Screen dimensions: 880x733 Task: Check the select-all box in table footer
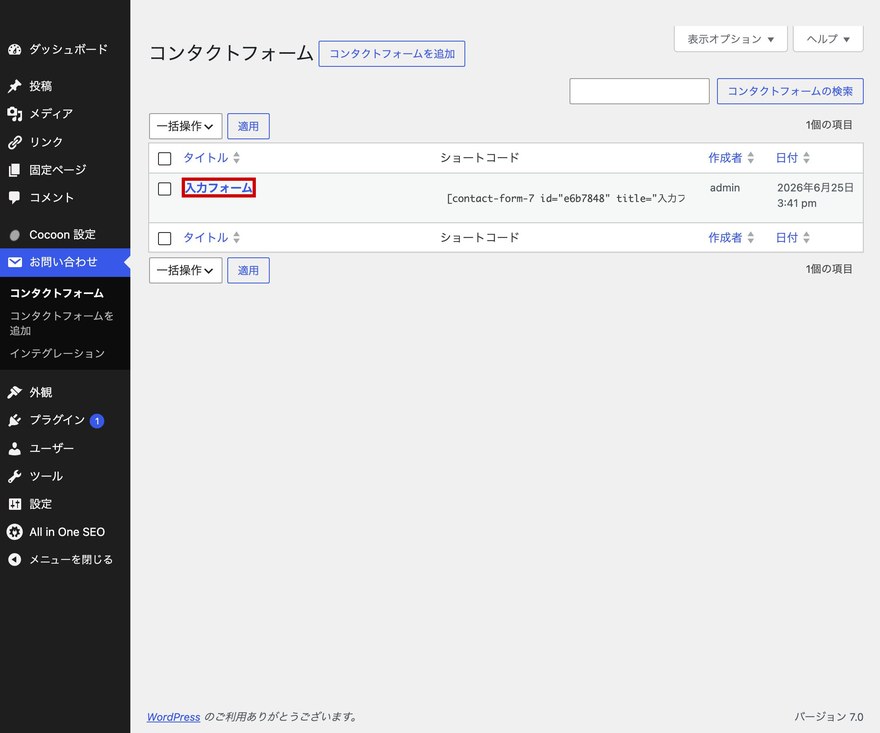coord(164,239)
